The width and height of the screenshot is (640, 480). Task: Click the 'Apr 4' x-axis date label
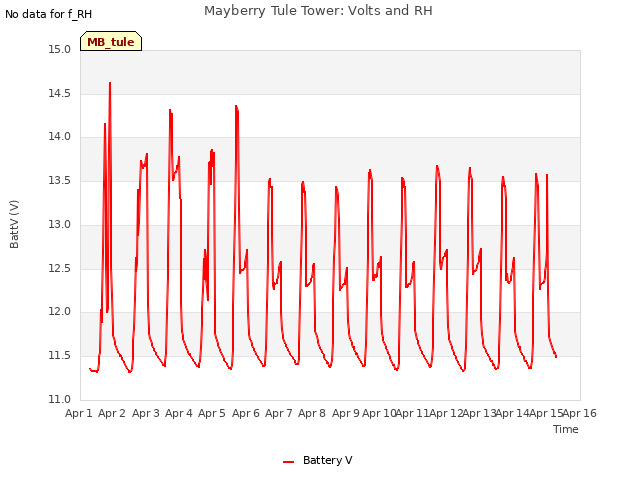pyautogui.click(x=179, y=413)
